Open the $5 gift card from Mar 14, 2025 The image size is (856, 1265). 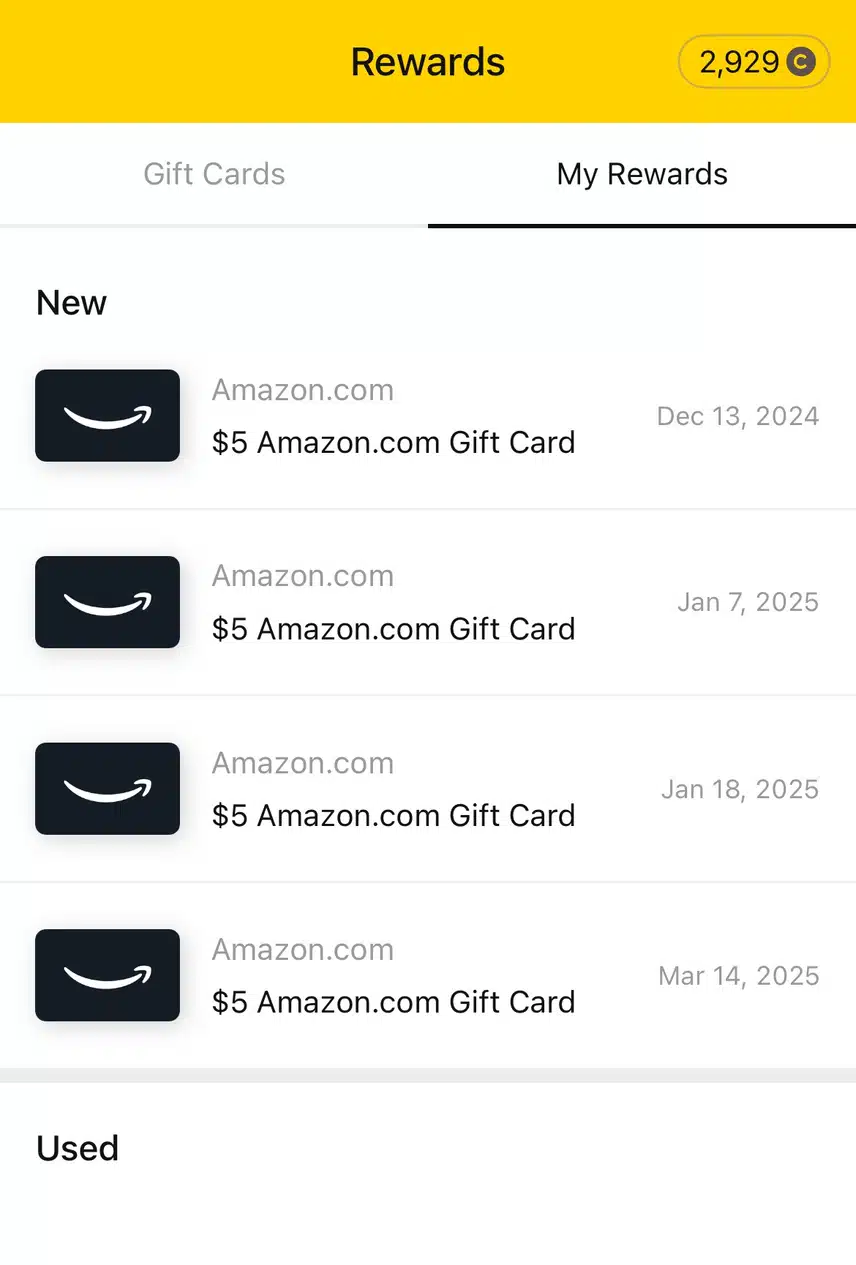[x=393, y=1002]
